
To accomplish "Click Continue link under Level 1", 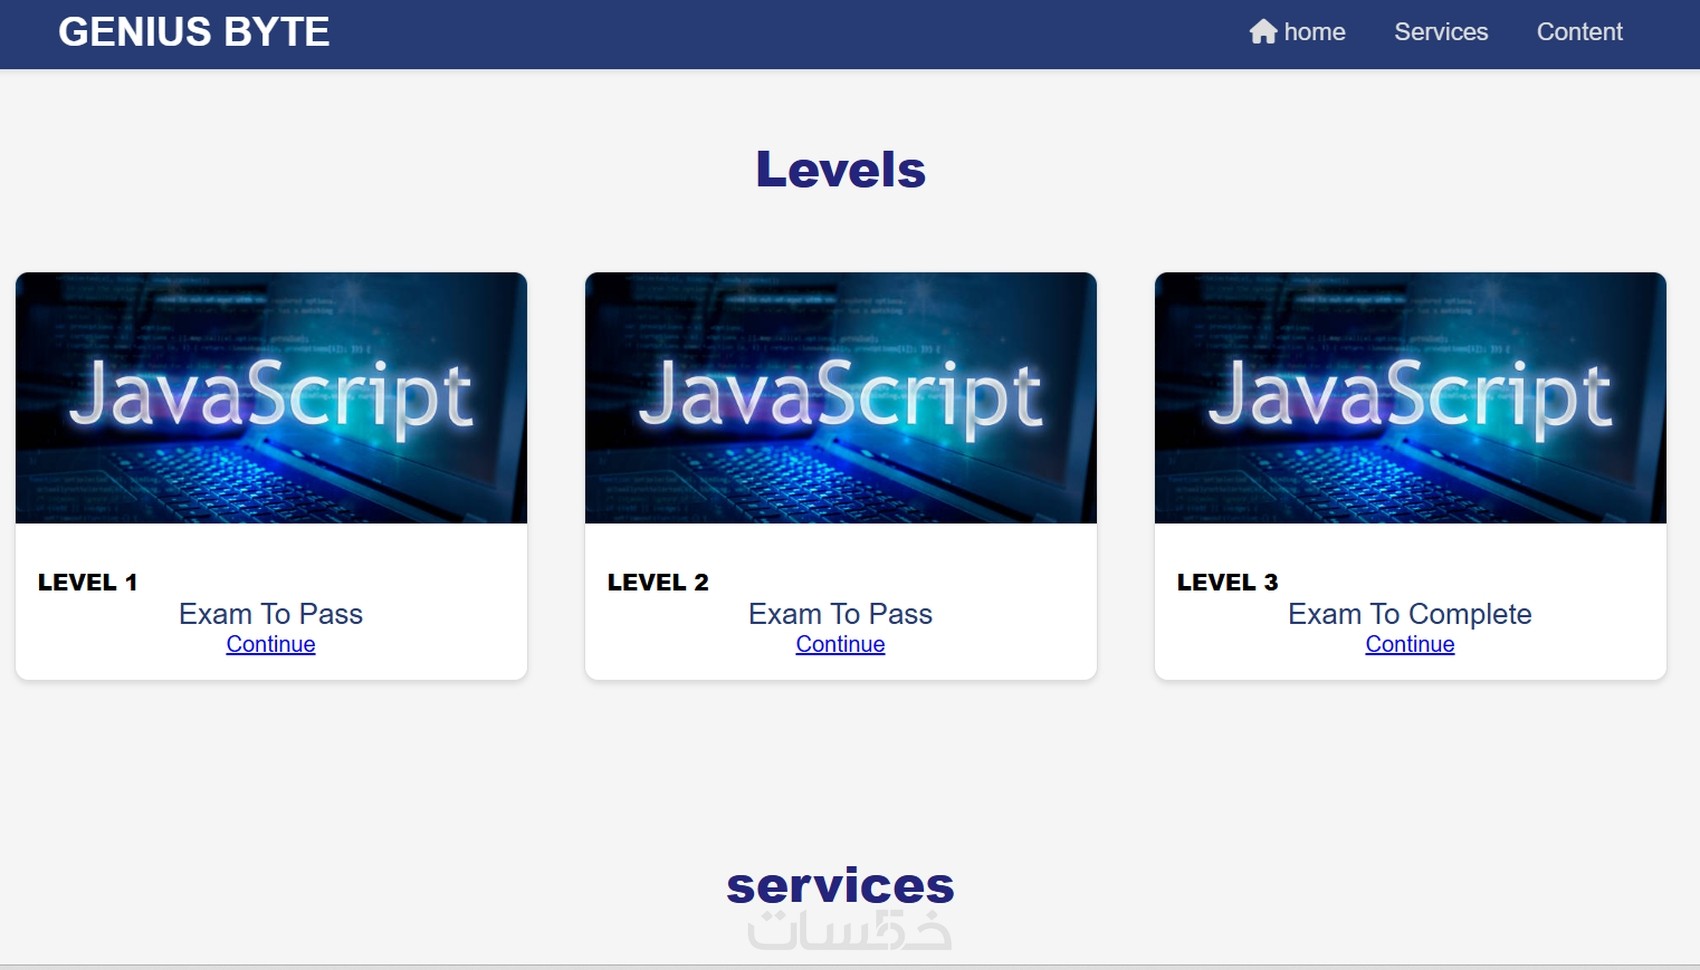I will tap(270, 644).
